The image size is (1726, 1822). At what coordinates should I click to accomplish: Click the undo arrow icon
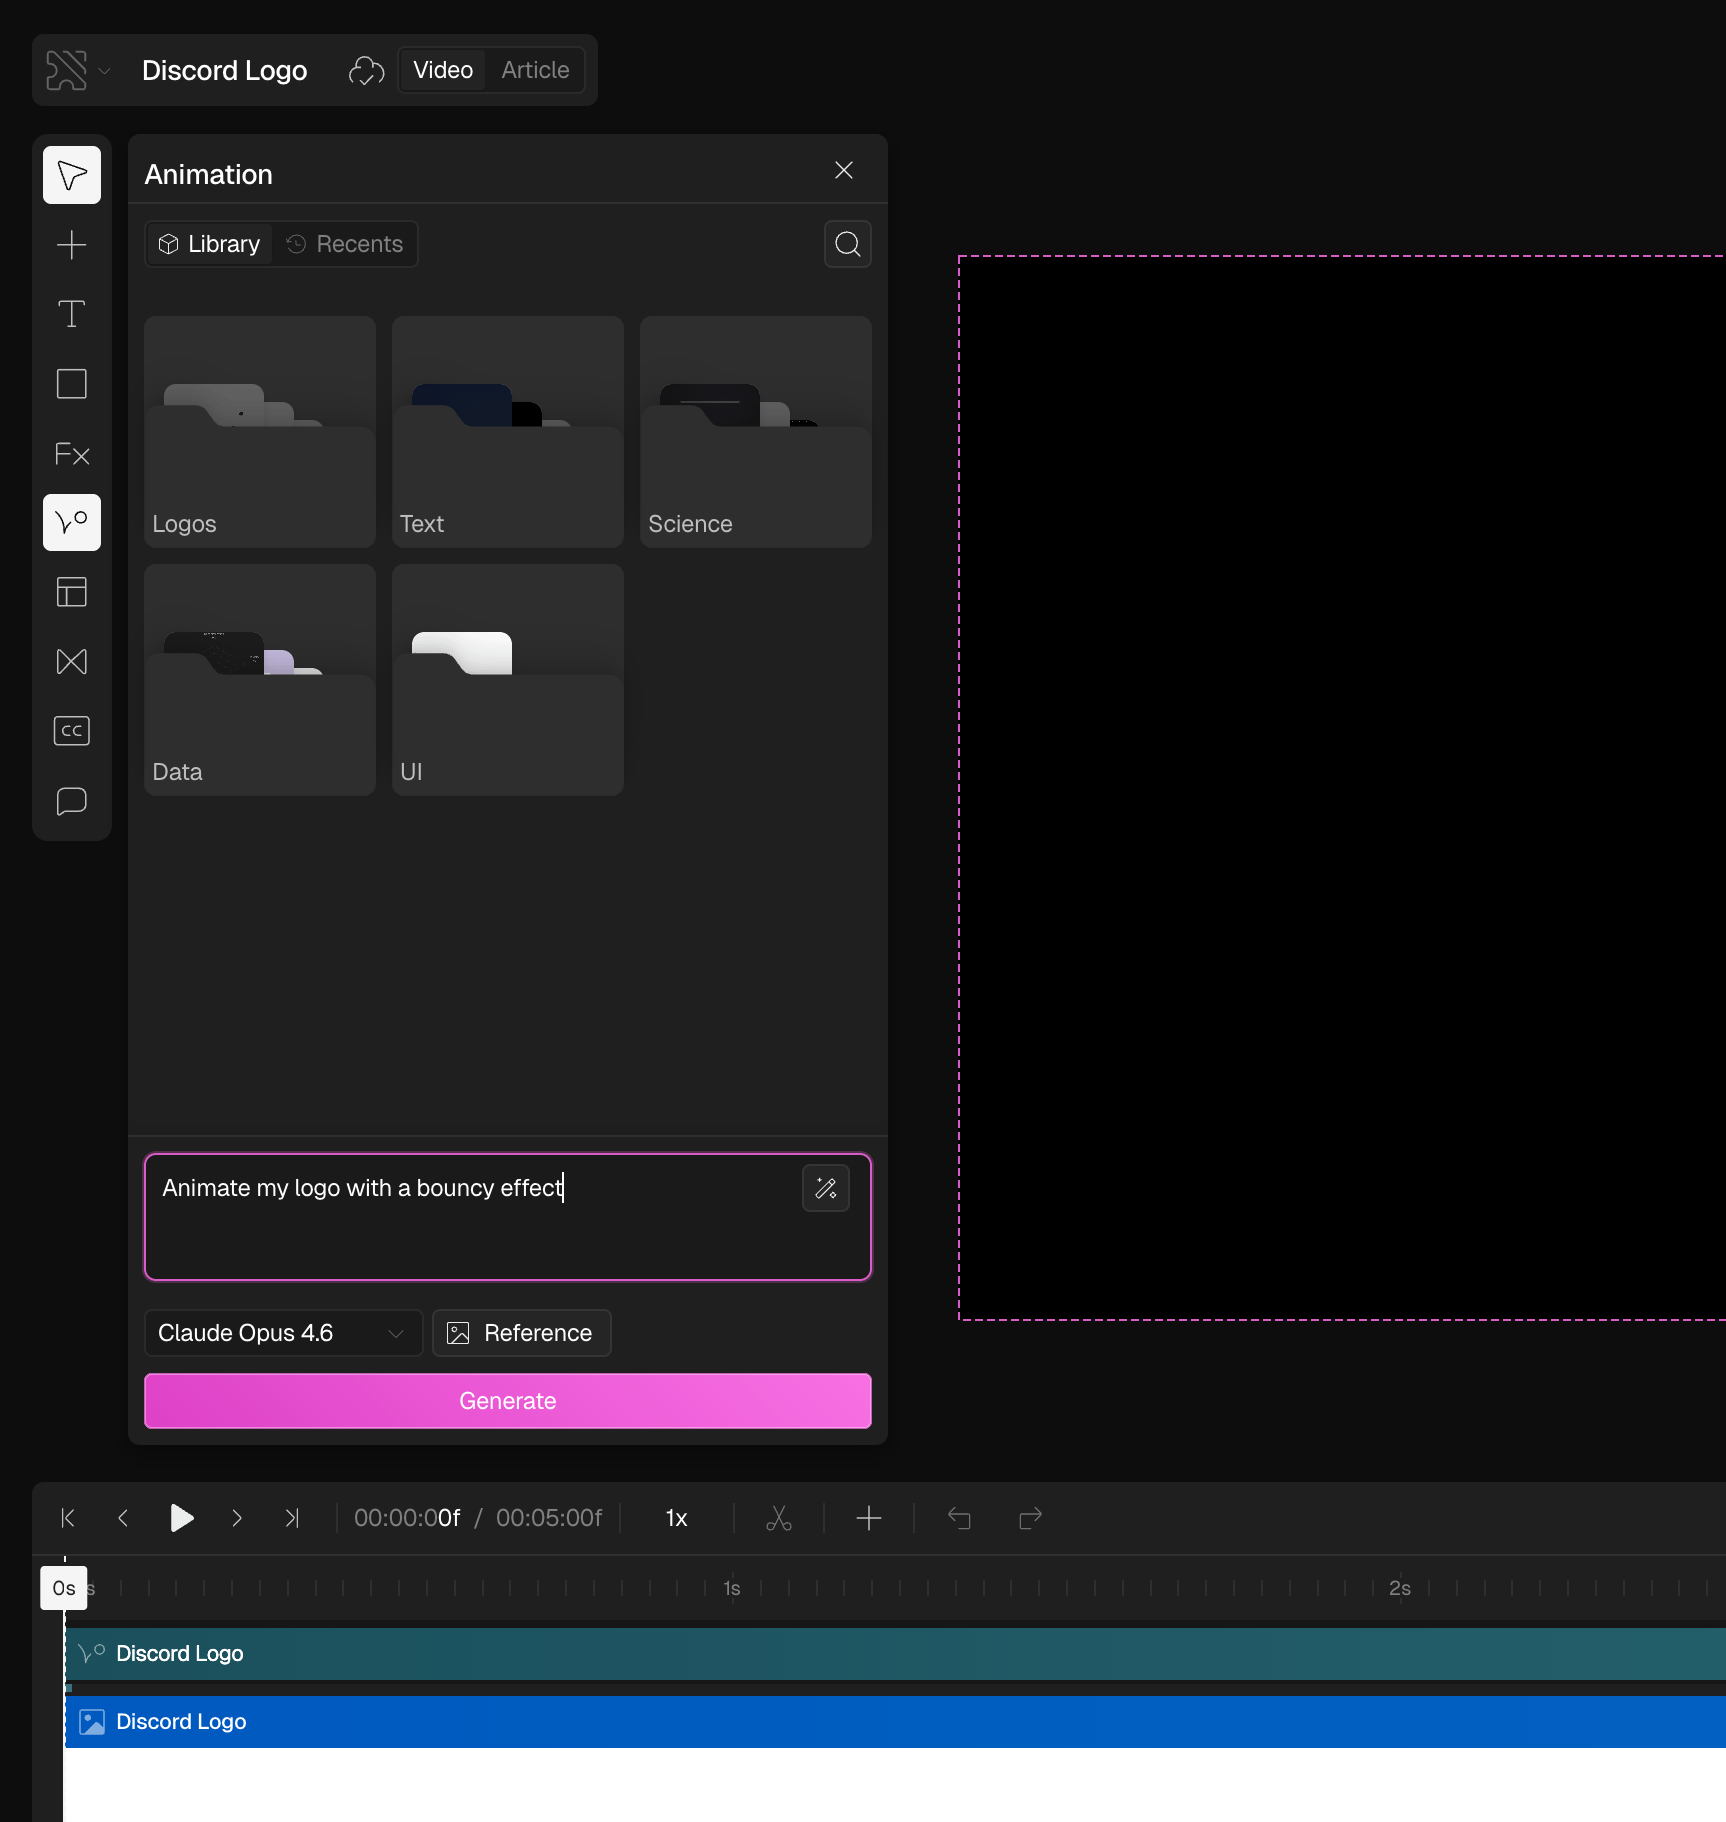[x=959, y=1518]
